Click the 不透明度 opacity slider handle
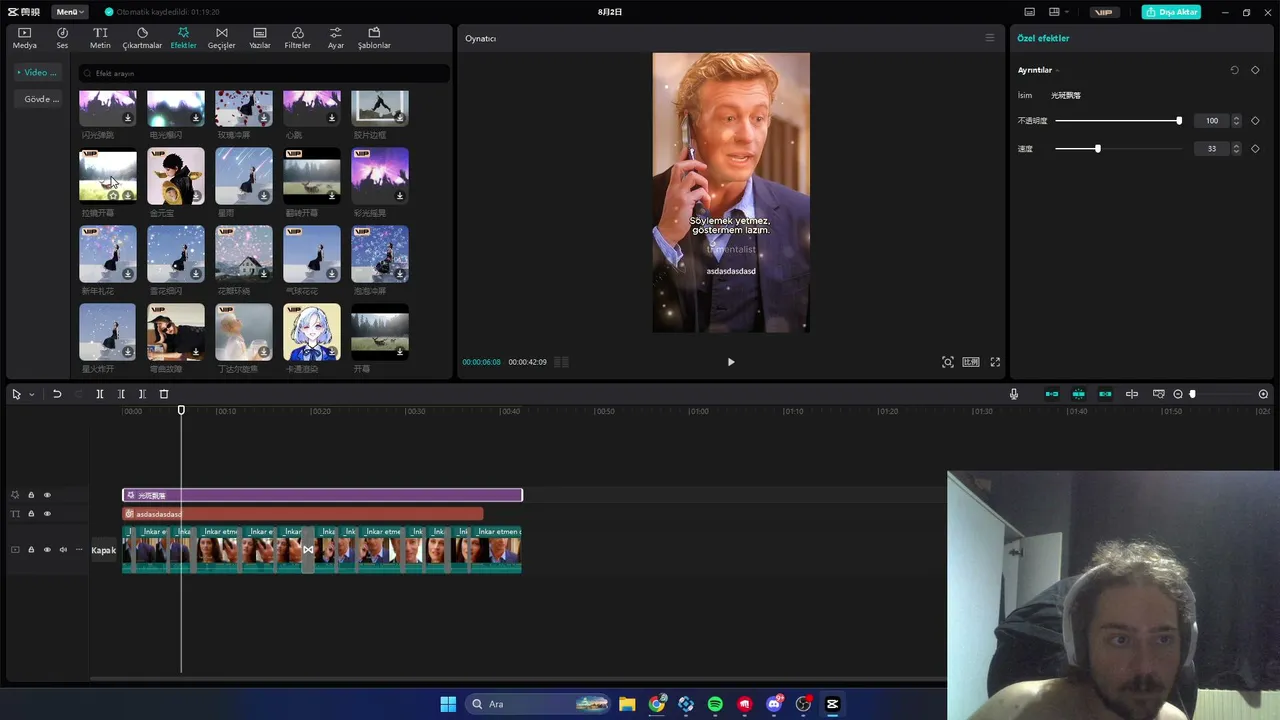This screenshot has width=1280, height=720. point(1179,121)
